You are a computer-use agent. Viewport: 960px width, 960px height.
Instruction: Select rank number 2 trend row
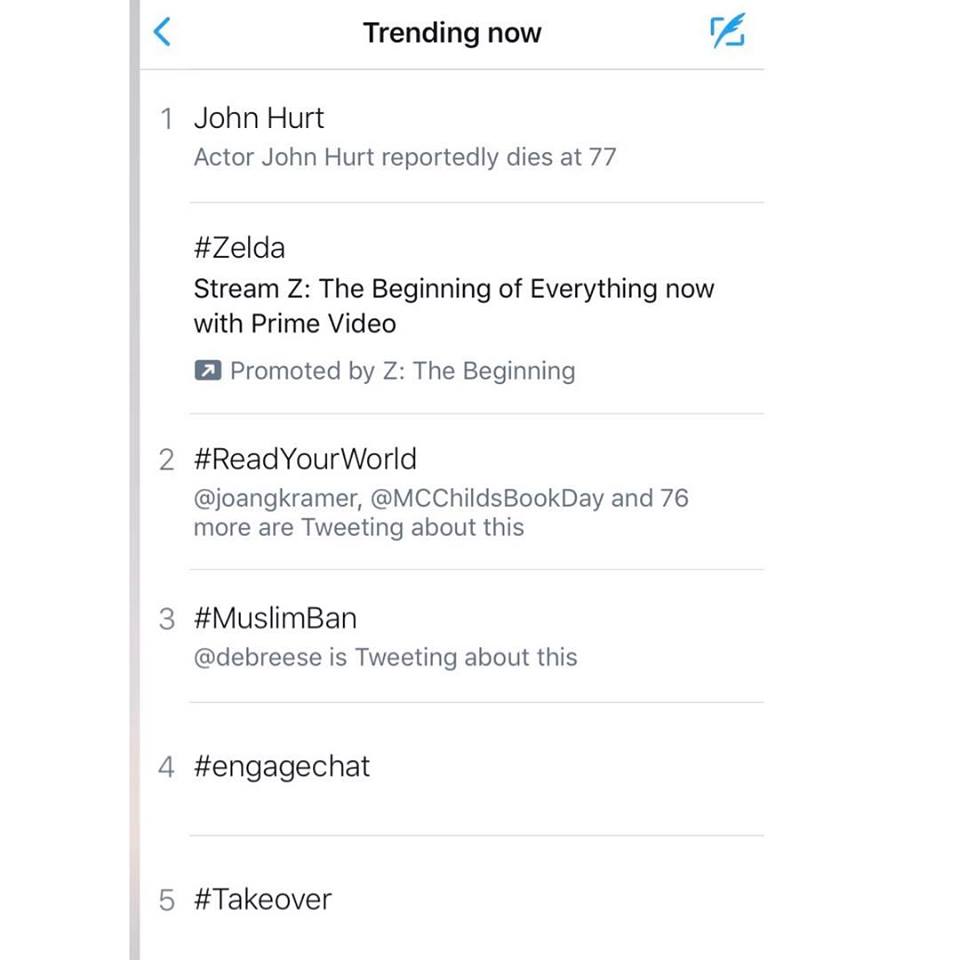452,492
